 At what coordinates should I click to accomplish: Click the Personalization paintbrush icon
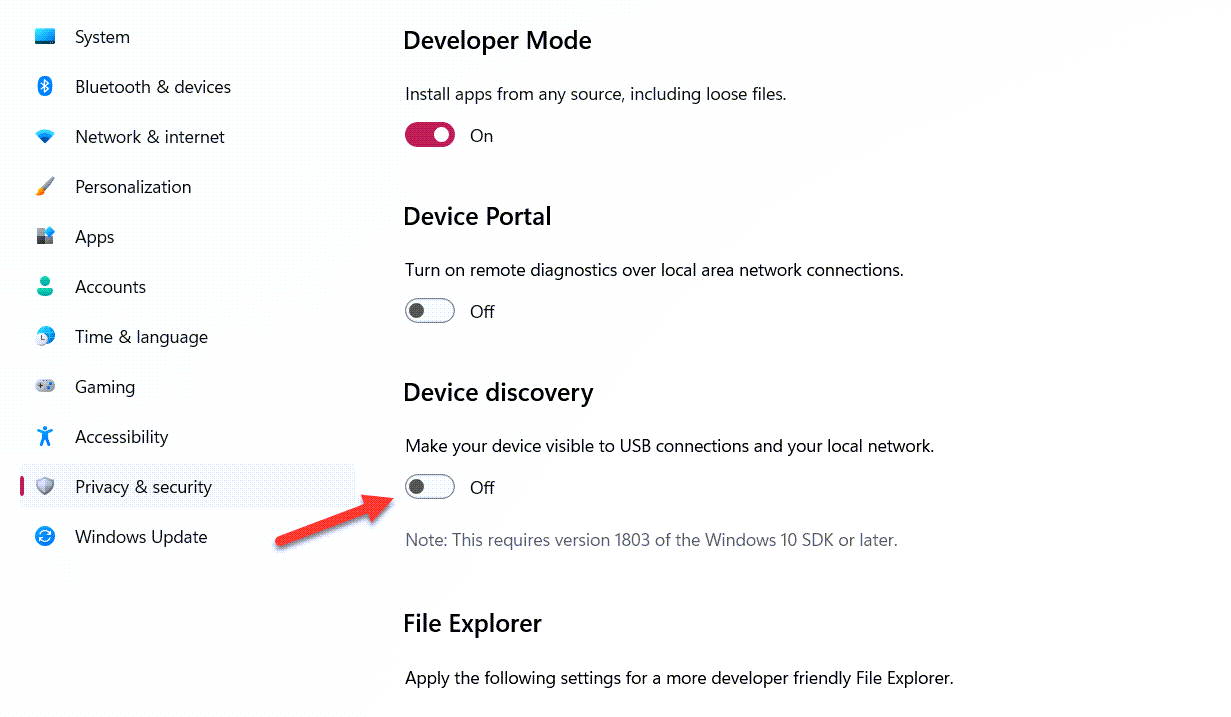(x=45, y=187)
